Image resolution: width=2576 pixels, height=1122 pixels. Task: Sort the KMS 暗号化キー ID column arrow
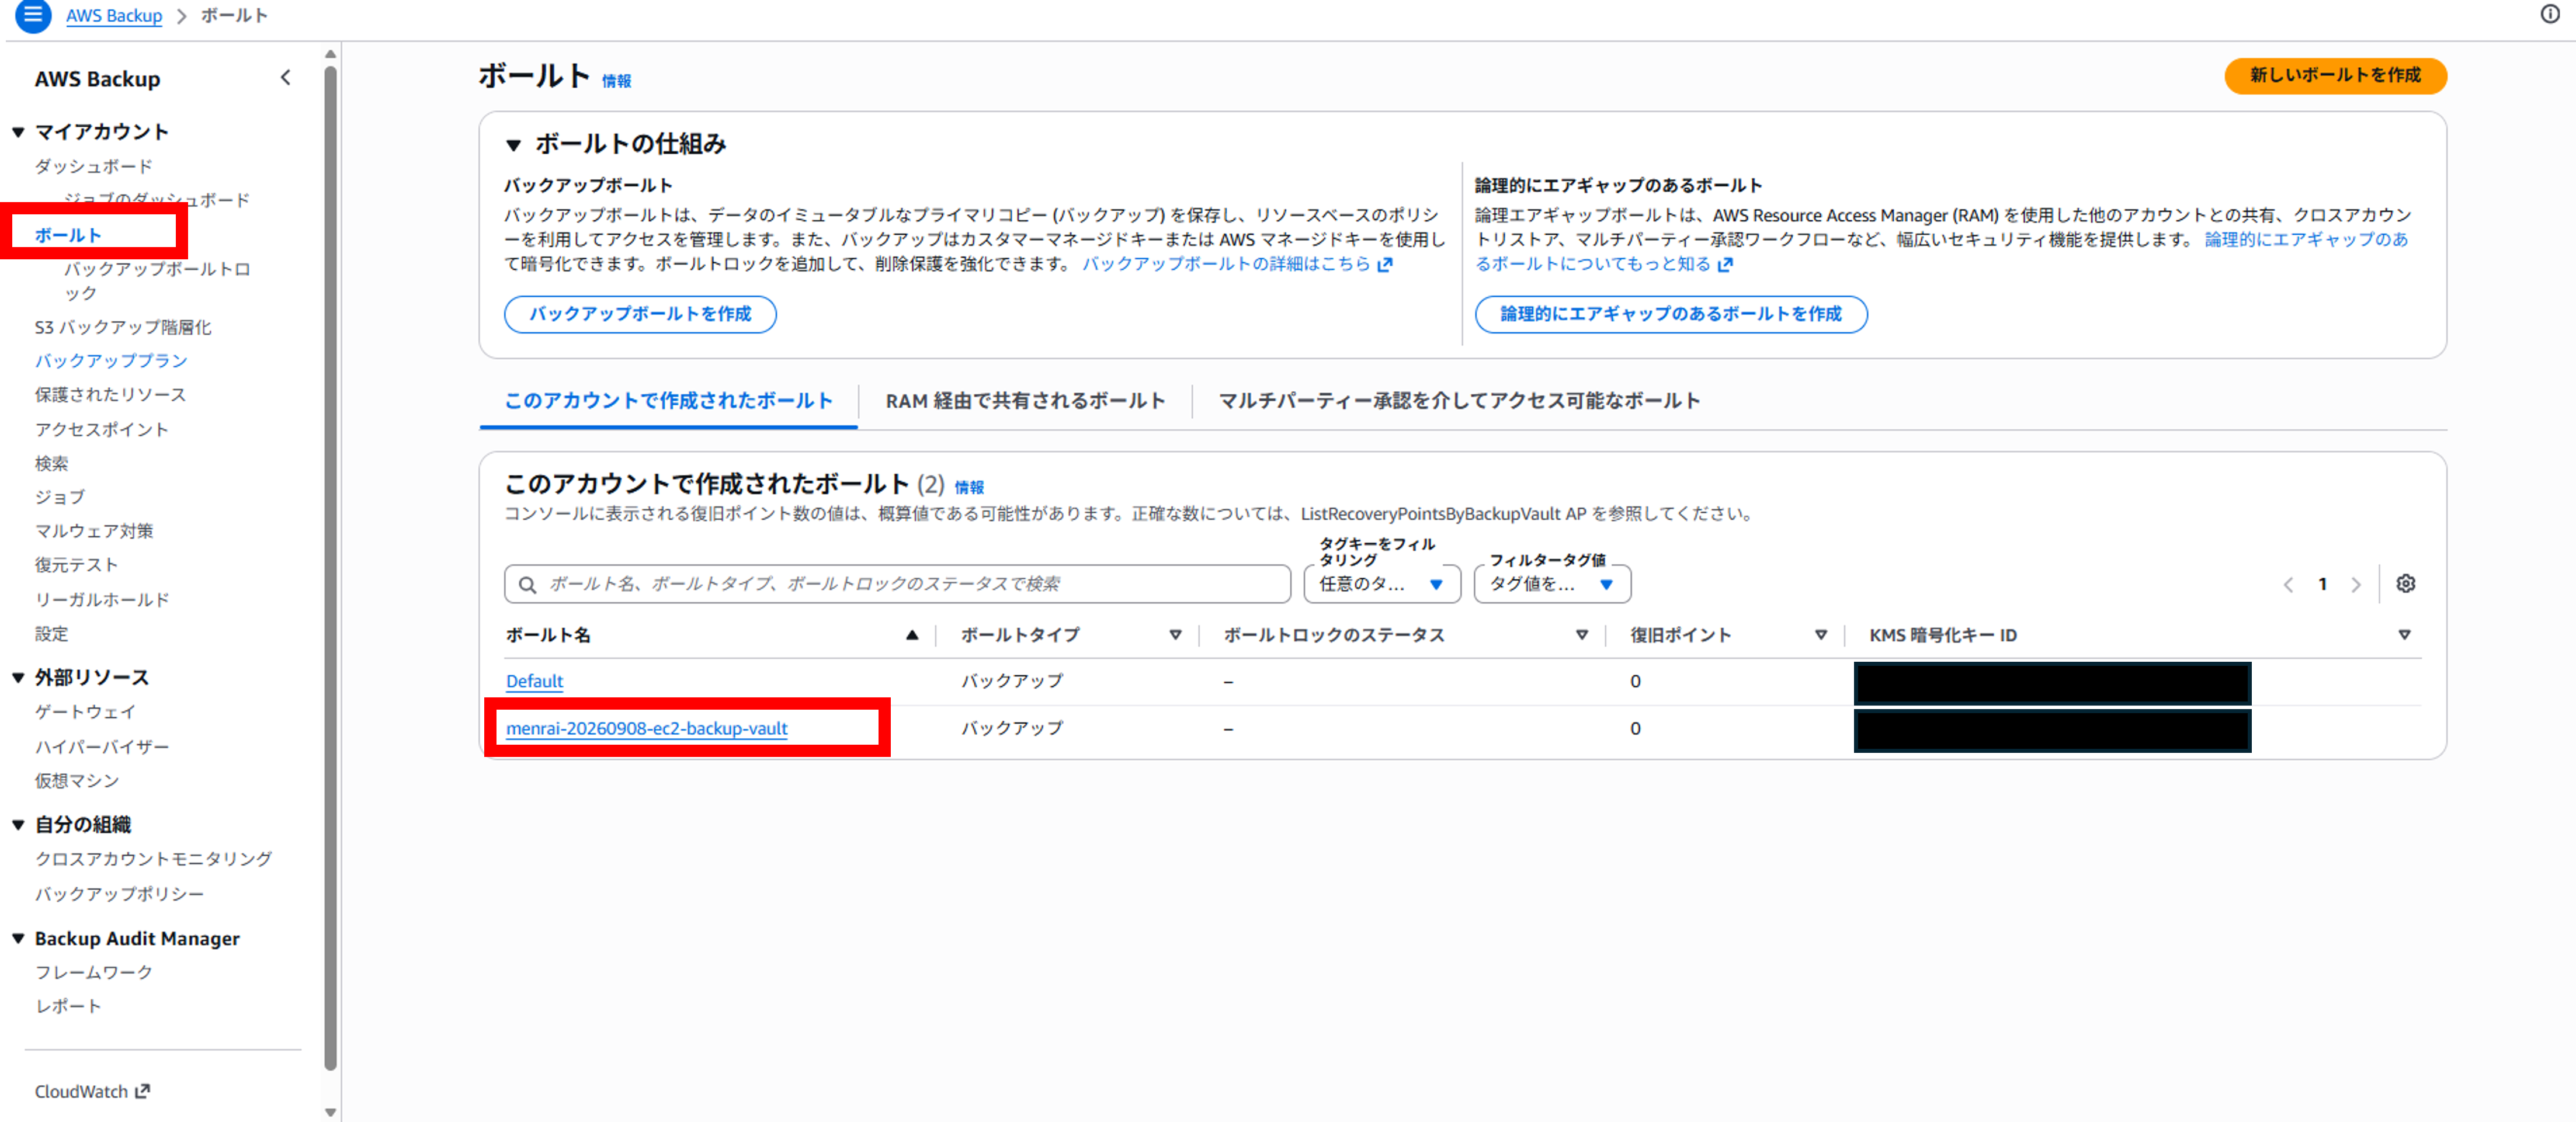2405,635
